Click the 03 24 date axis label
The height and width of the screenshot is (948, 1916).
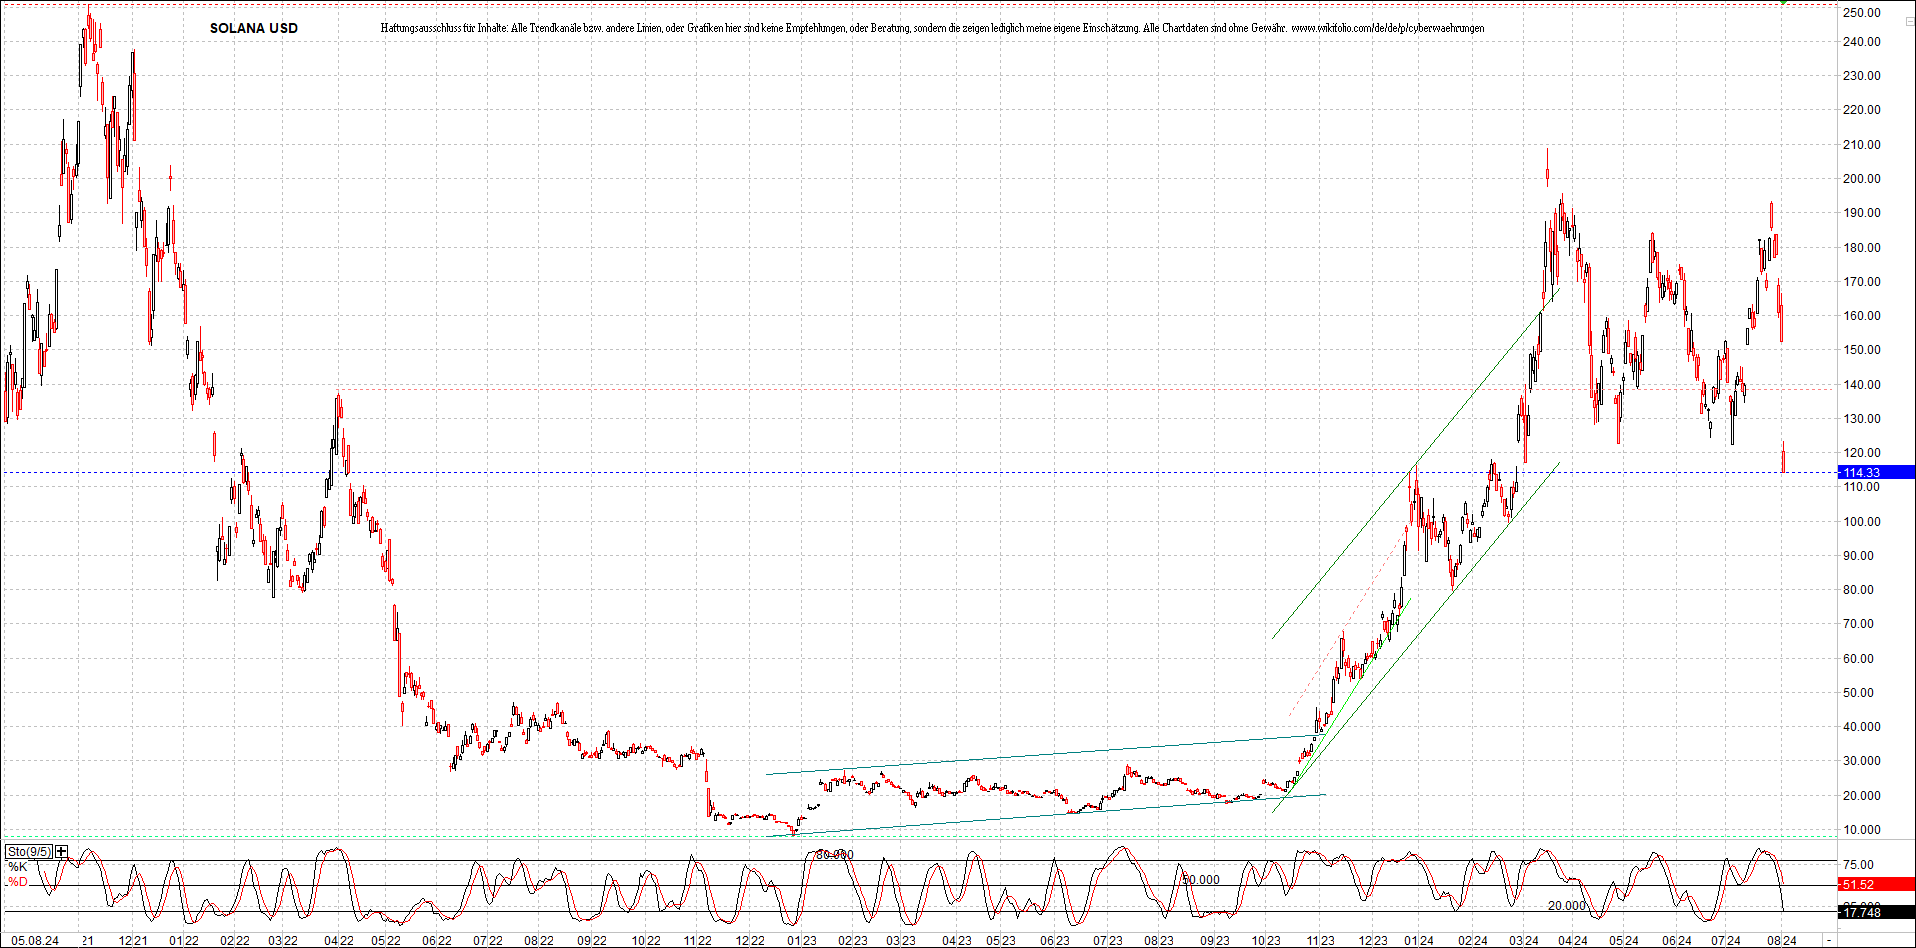1524,941
